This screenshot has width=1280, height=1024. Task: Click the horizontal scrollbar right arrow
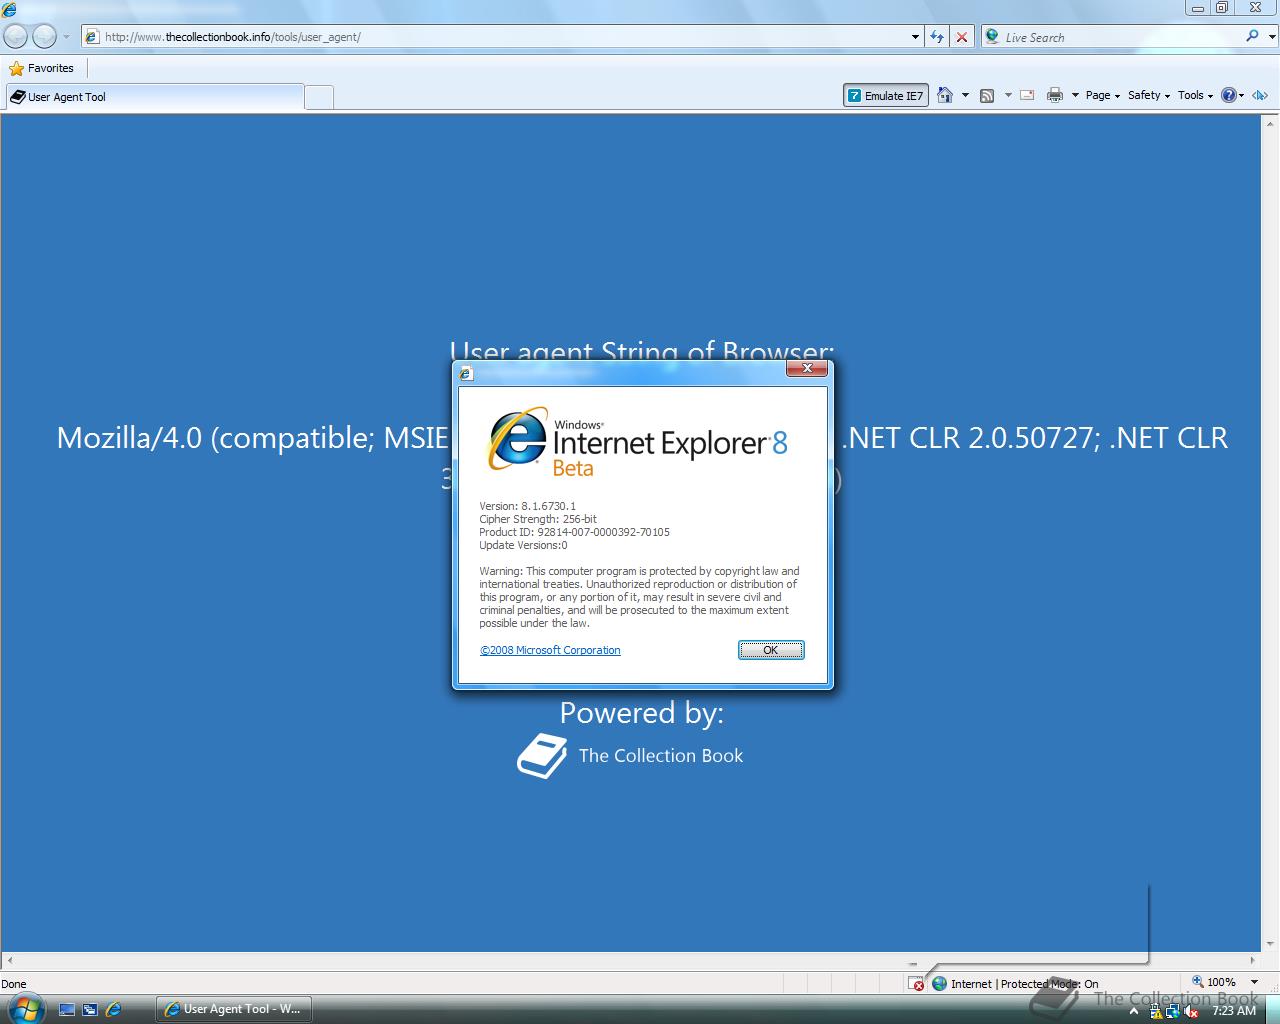pyautogui.click(x=1252, y=960)
